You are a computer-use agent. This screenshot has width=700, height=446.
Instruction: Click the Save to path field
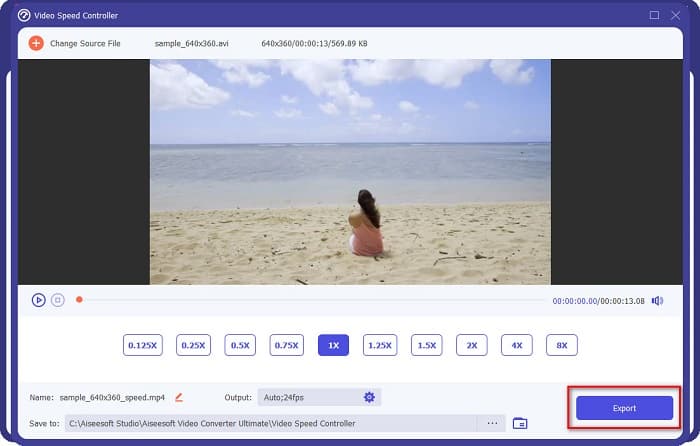(x=270, y=423)
